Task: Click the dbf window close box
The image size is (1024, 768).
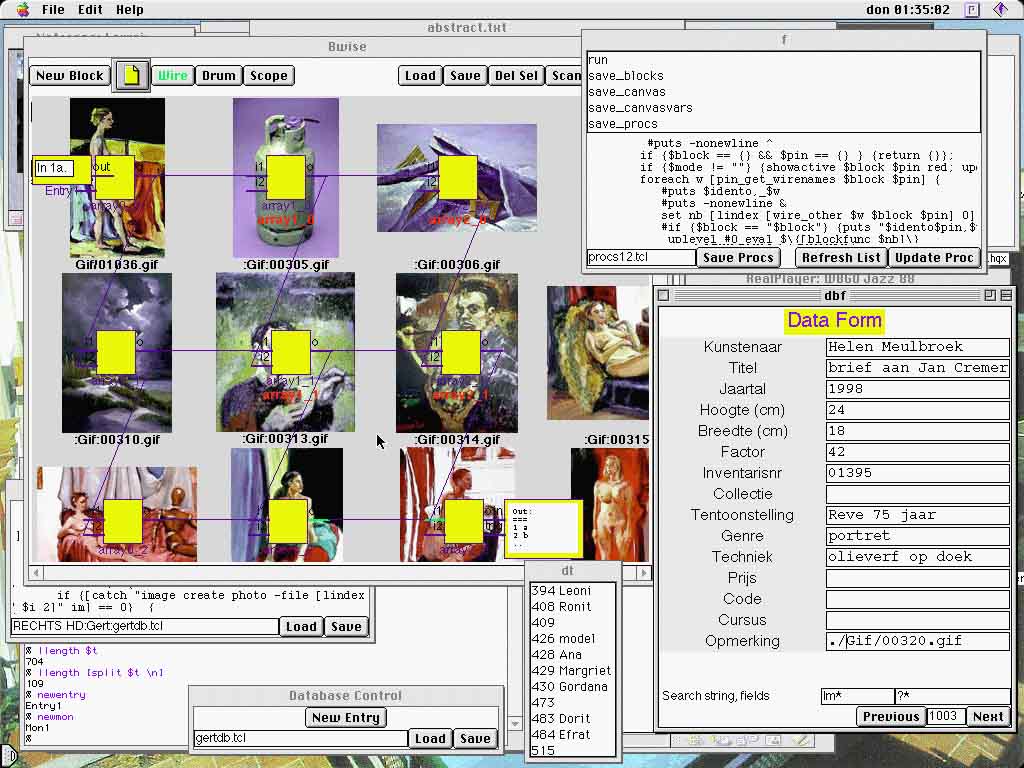Action: [664, 295]
